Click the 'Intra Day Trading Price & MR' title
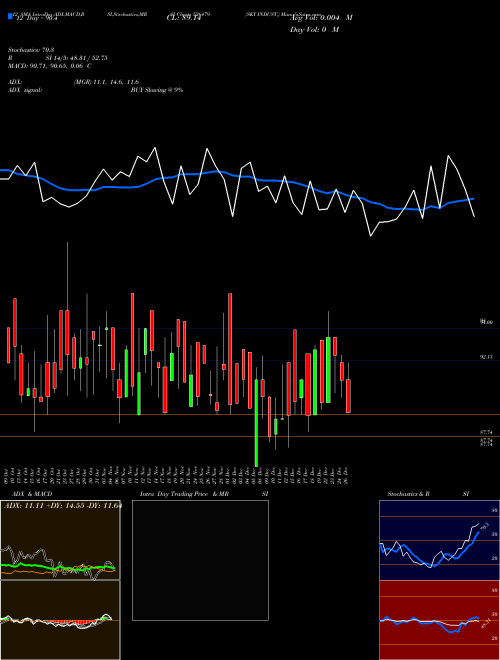 [184, 494]
